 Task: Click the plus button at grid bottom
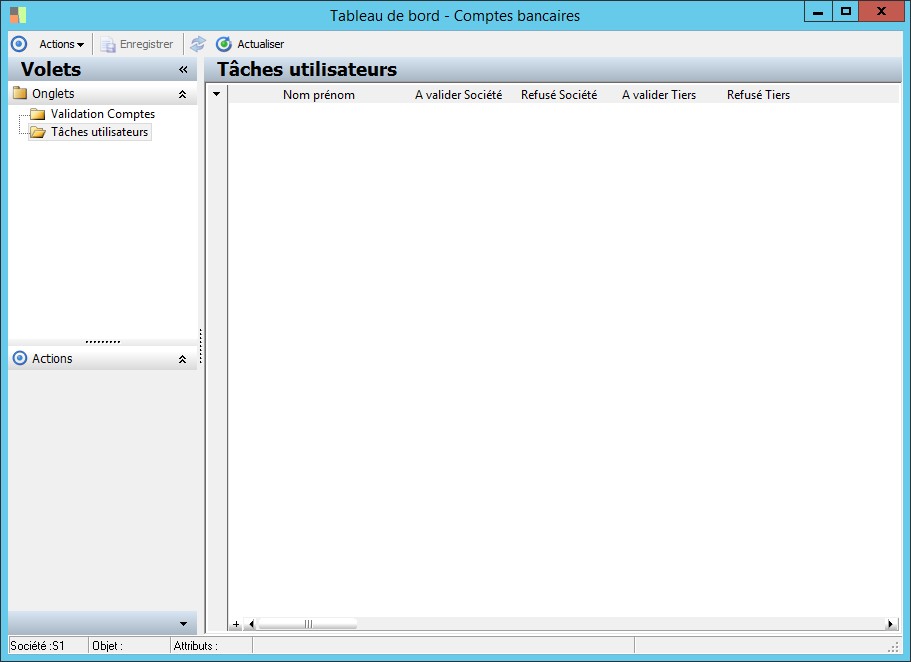pos(236,624)
